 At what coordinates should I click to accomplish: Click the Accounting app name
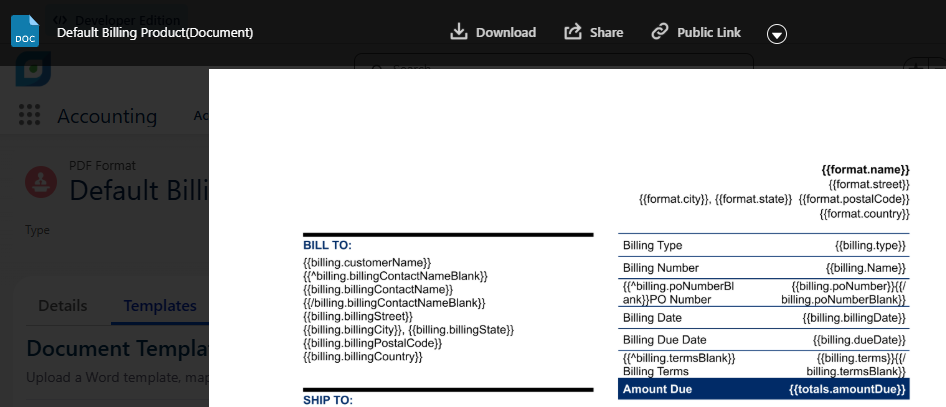click(x=107, y=116)
